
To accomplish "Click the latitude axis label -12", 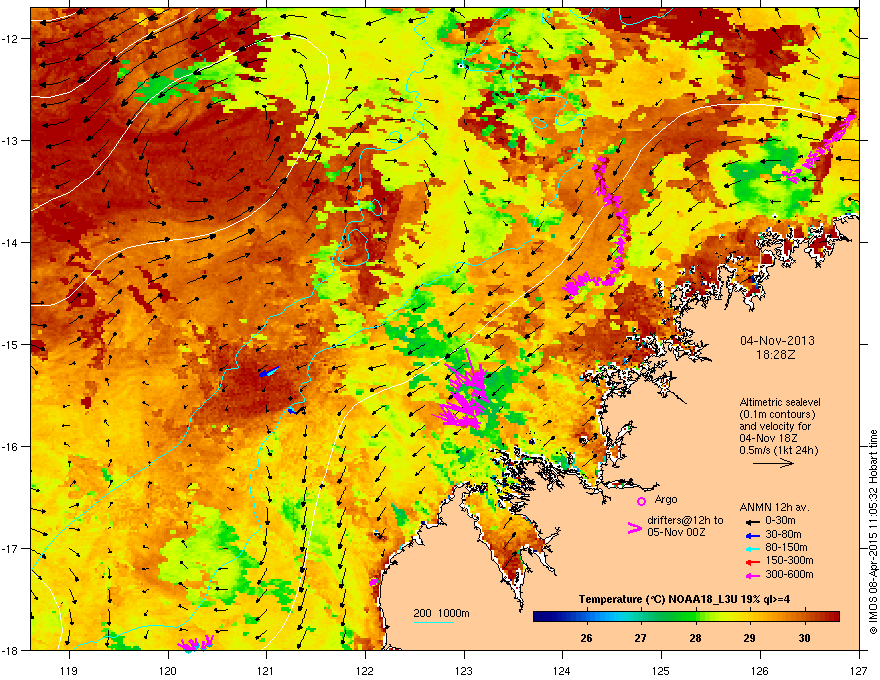I will point(11,38).
